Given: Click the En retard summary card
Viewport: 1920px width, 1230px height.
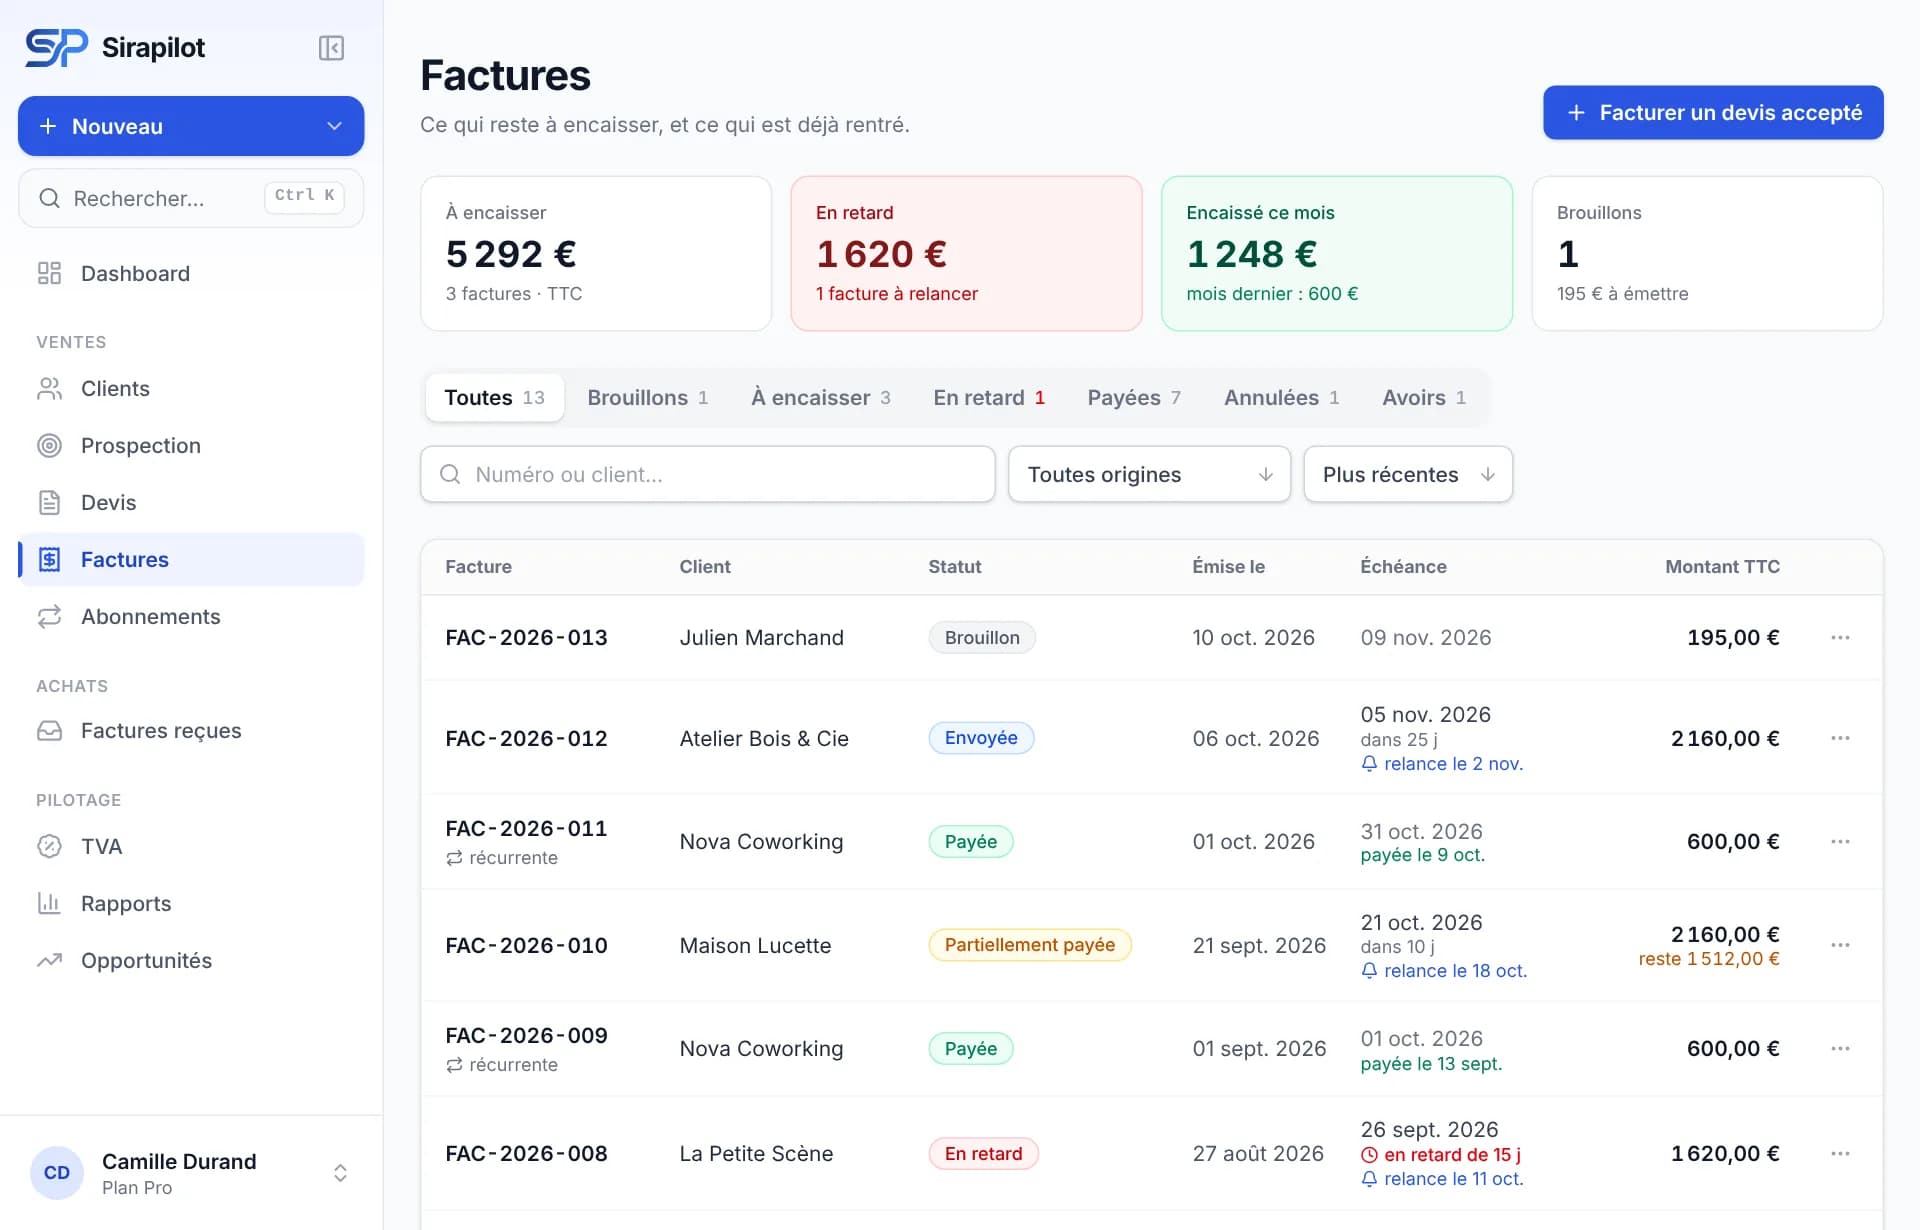Looking at the screenshot, I should click(966, 253).
